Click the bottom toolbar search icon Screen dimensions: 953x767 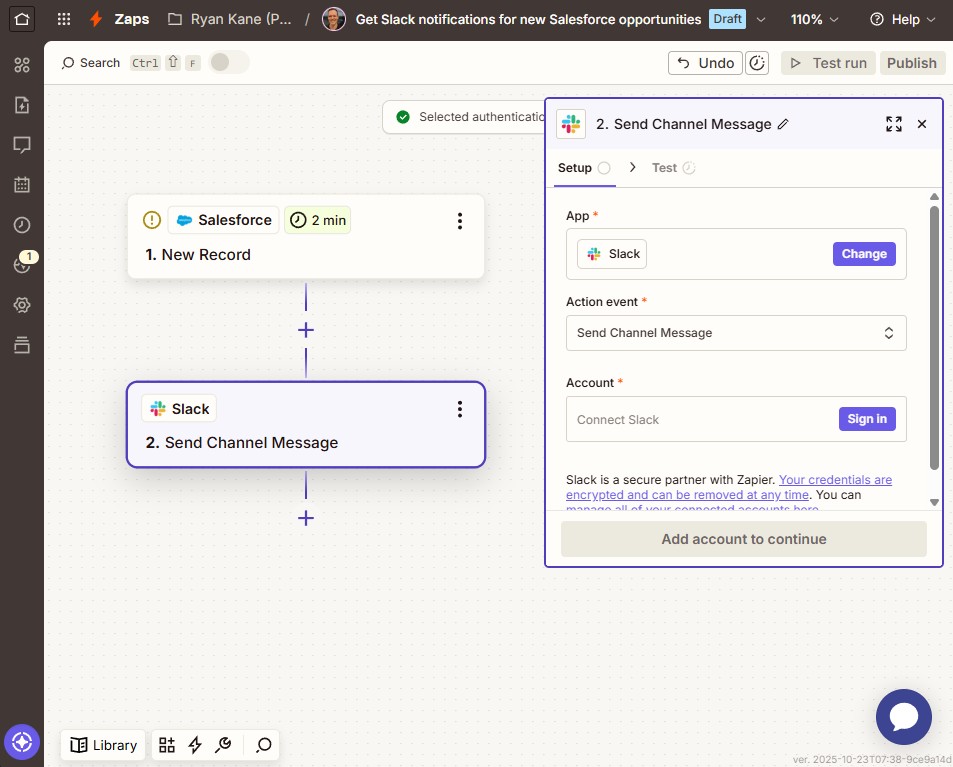[x=263, y=745]
